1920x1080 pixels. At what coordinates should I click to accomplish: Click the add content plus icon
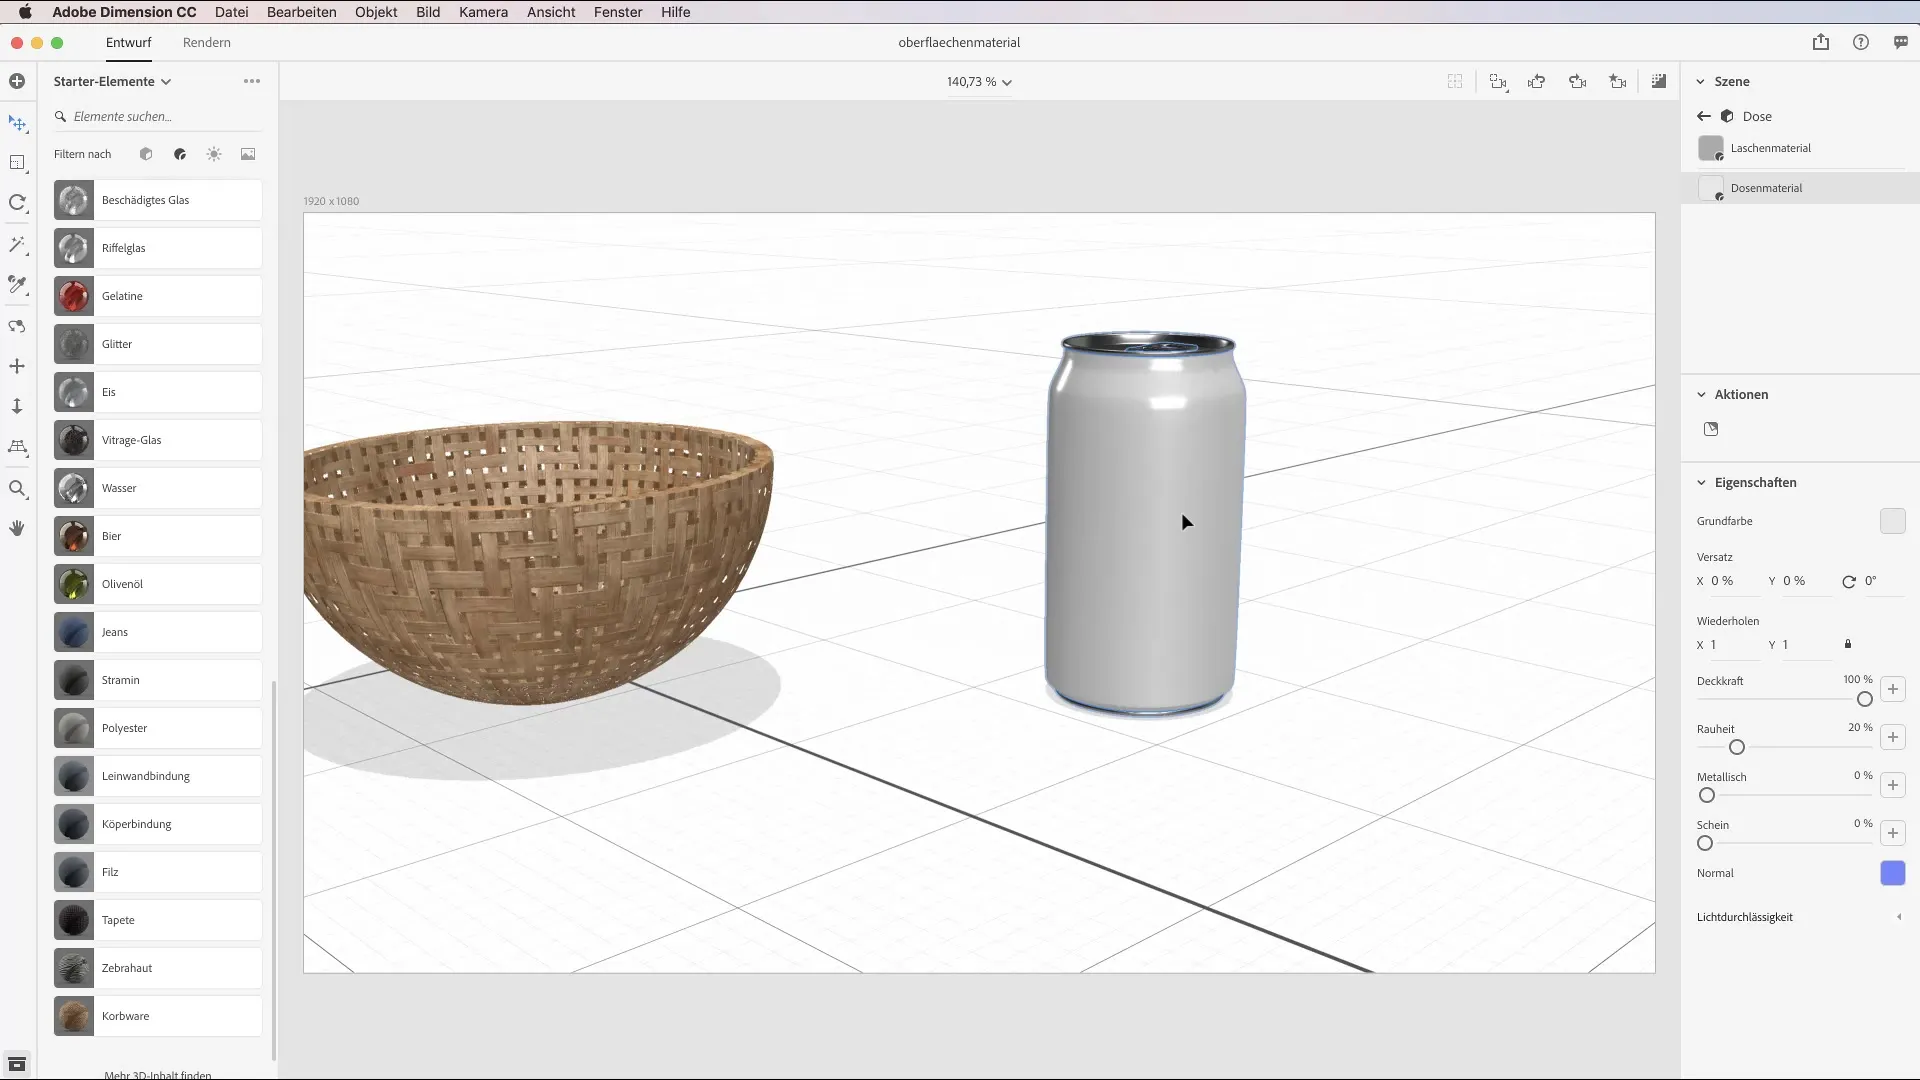coord(17,81)
